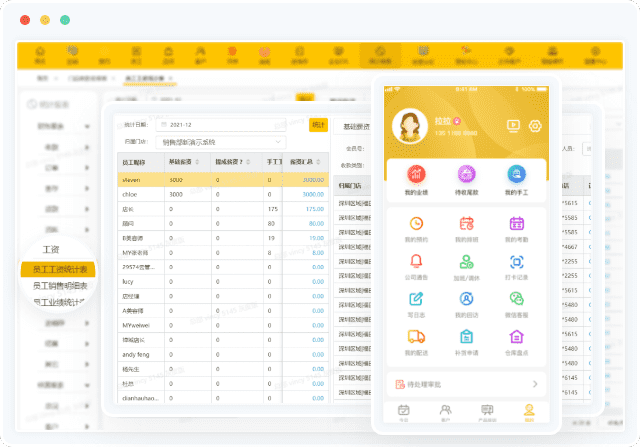Image resolution: width=640 pixels, height=447 pixels.
Task: Open 待收尾款 icon on phone screen
Action: [x=466, y=175]
